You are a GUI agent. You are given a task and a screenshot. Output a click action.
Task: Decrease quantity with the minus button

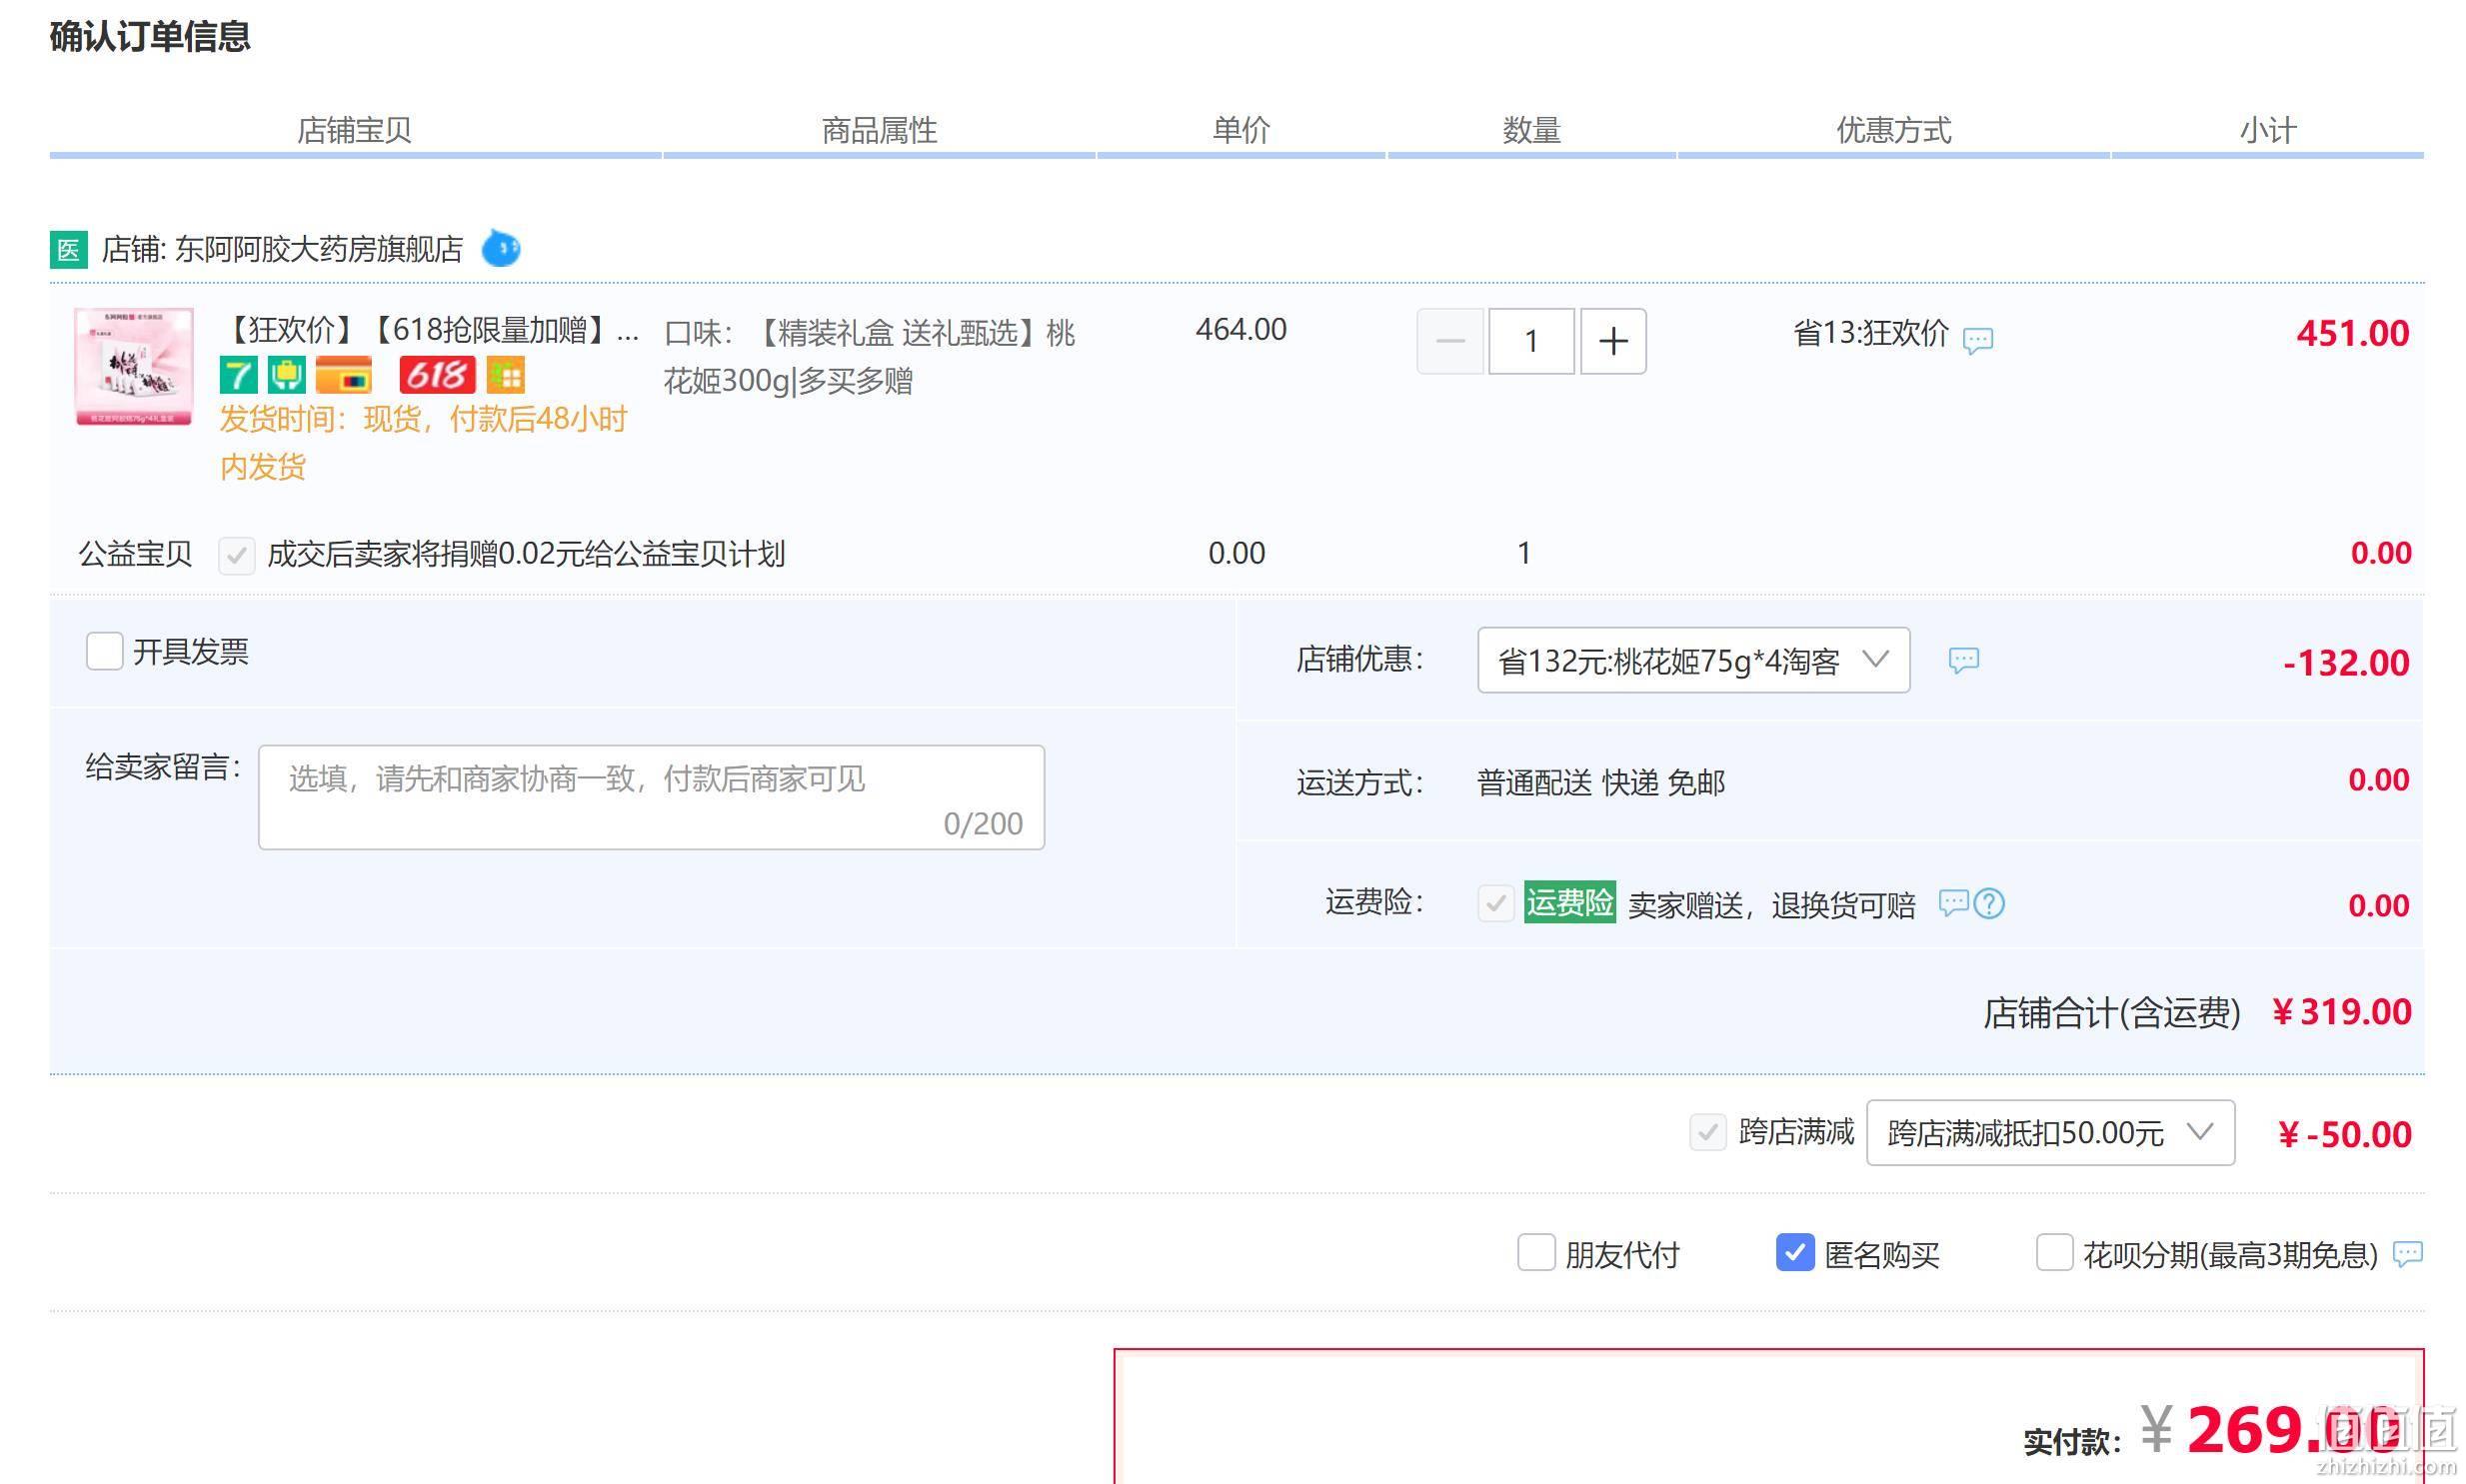[1450, 341]
